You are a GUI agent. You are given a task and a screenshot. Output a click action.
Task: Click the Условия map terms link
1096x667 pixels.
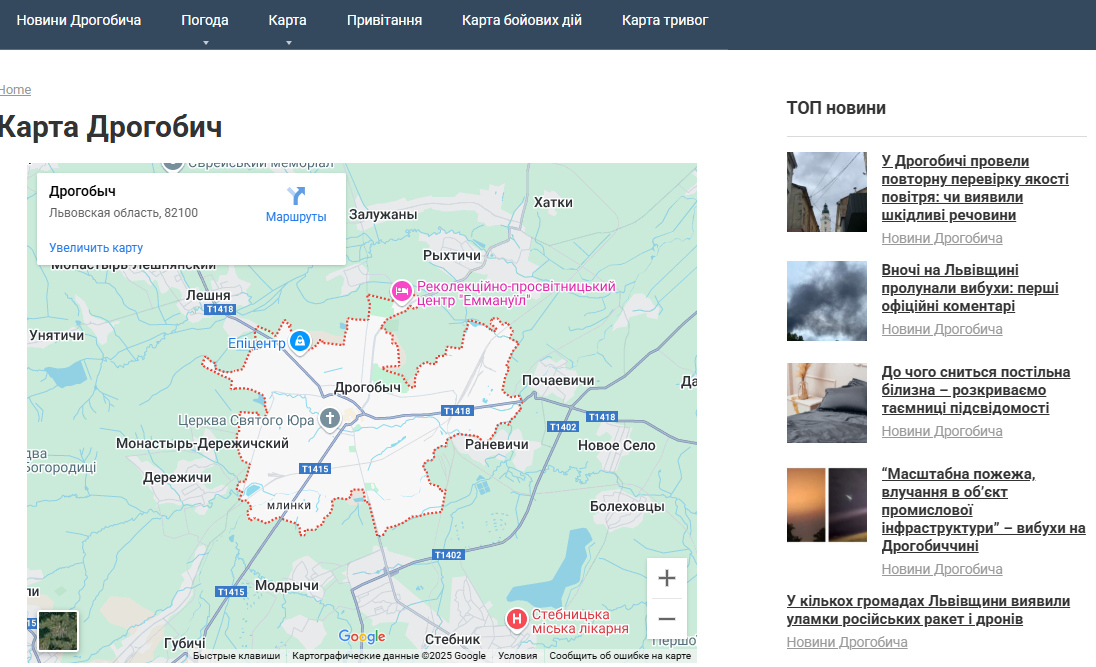tap(517, 656)
